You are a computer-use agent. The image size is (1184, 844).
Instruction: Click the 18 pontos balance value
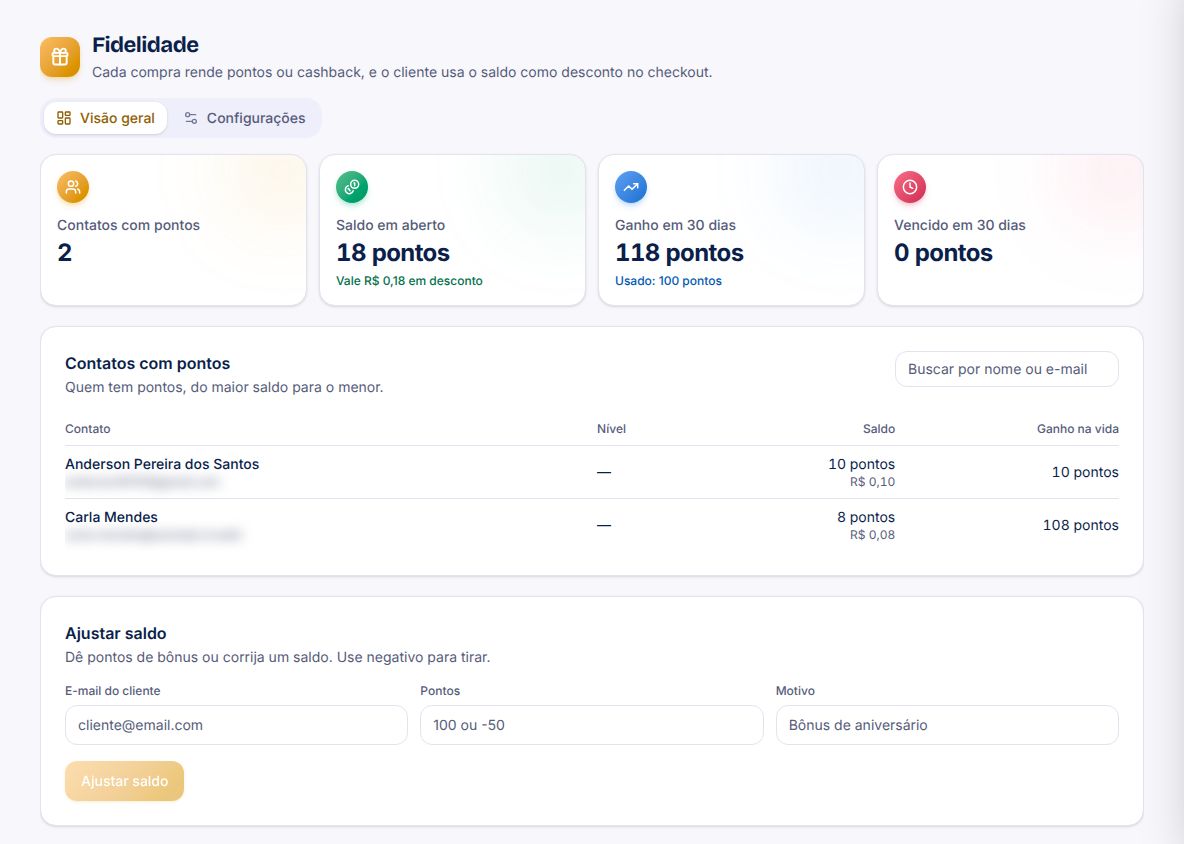(x=393, y=252)
